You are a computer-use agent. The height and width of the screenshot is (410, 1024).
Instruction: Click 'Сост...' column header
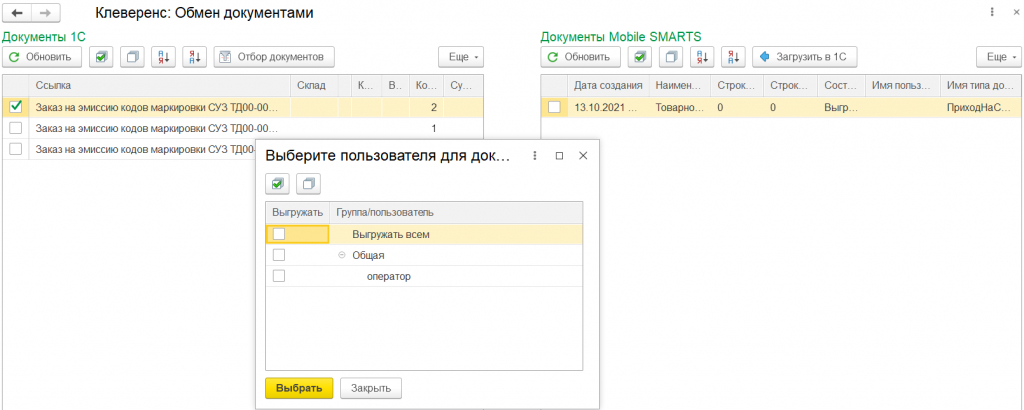pyautogui.click(x=841, y=86)
